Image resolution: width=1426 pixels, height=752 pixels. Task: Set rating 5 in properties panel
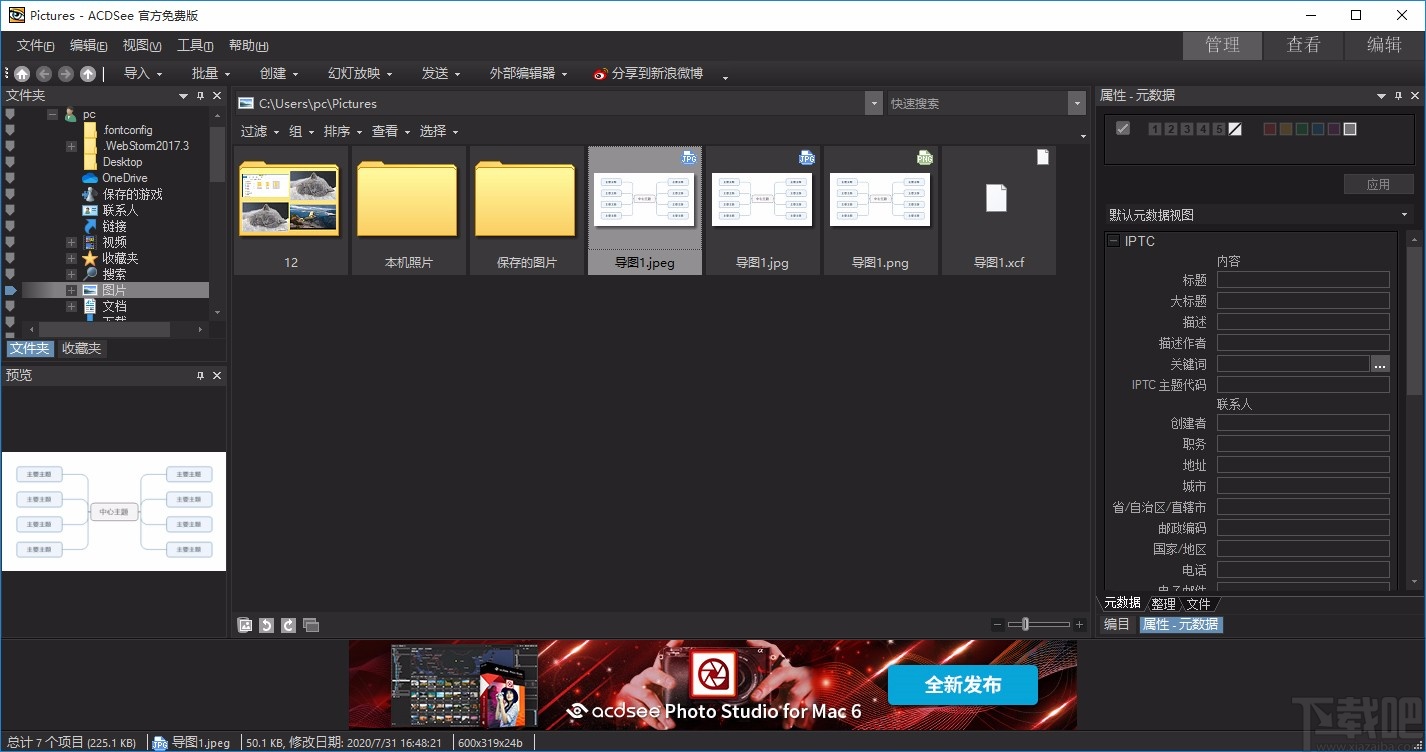tap(1219, 129)
